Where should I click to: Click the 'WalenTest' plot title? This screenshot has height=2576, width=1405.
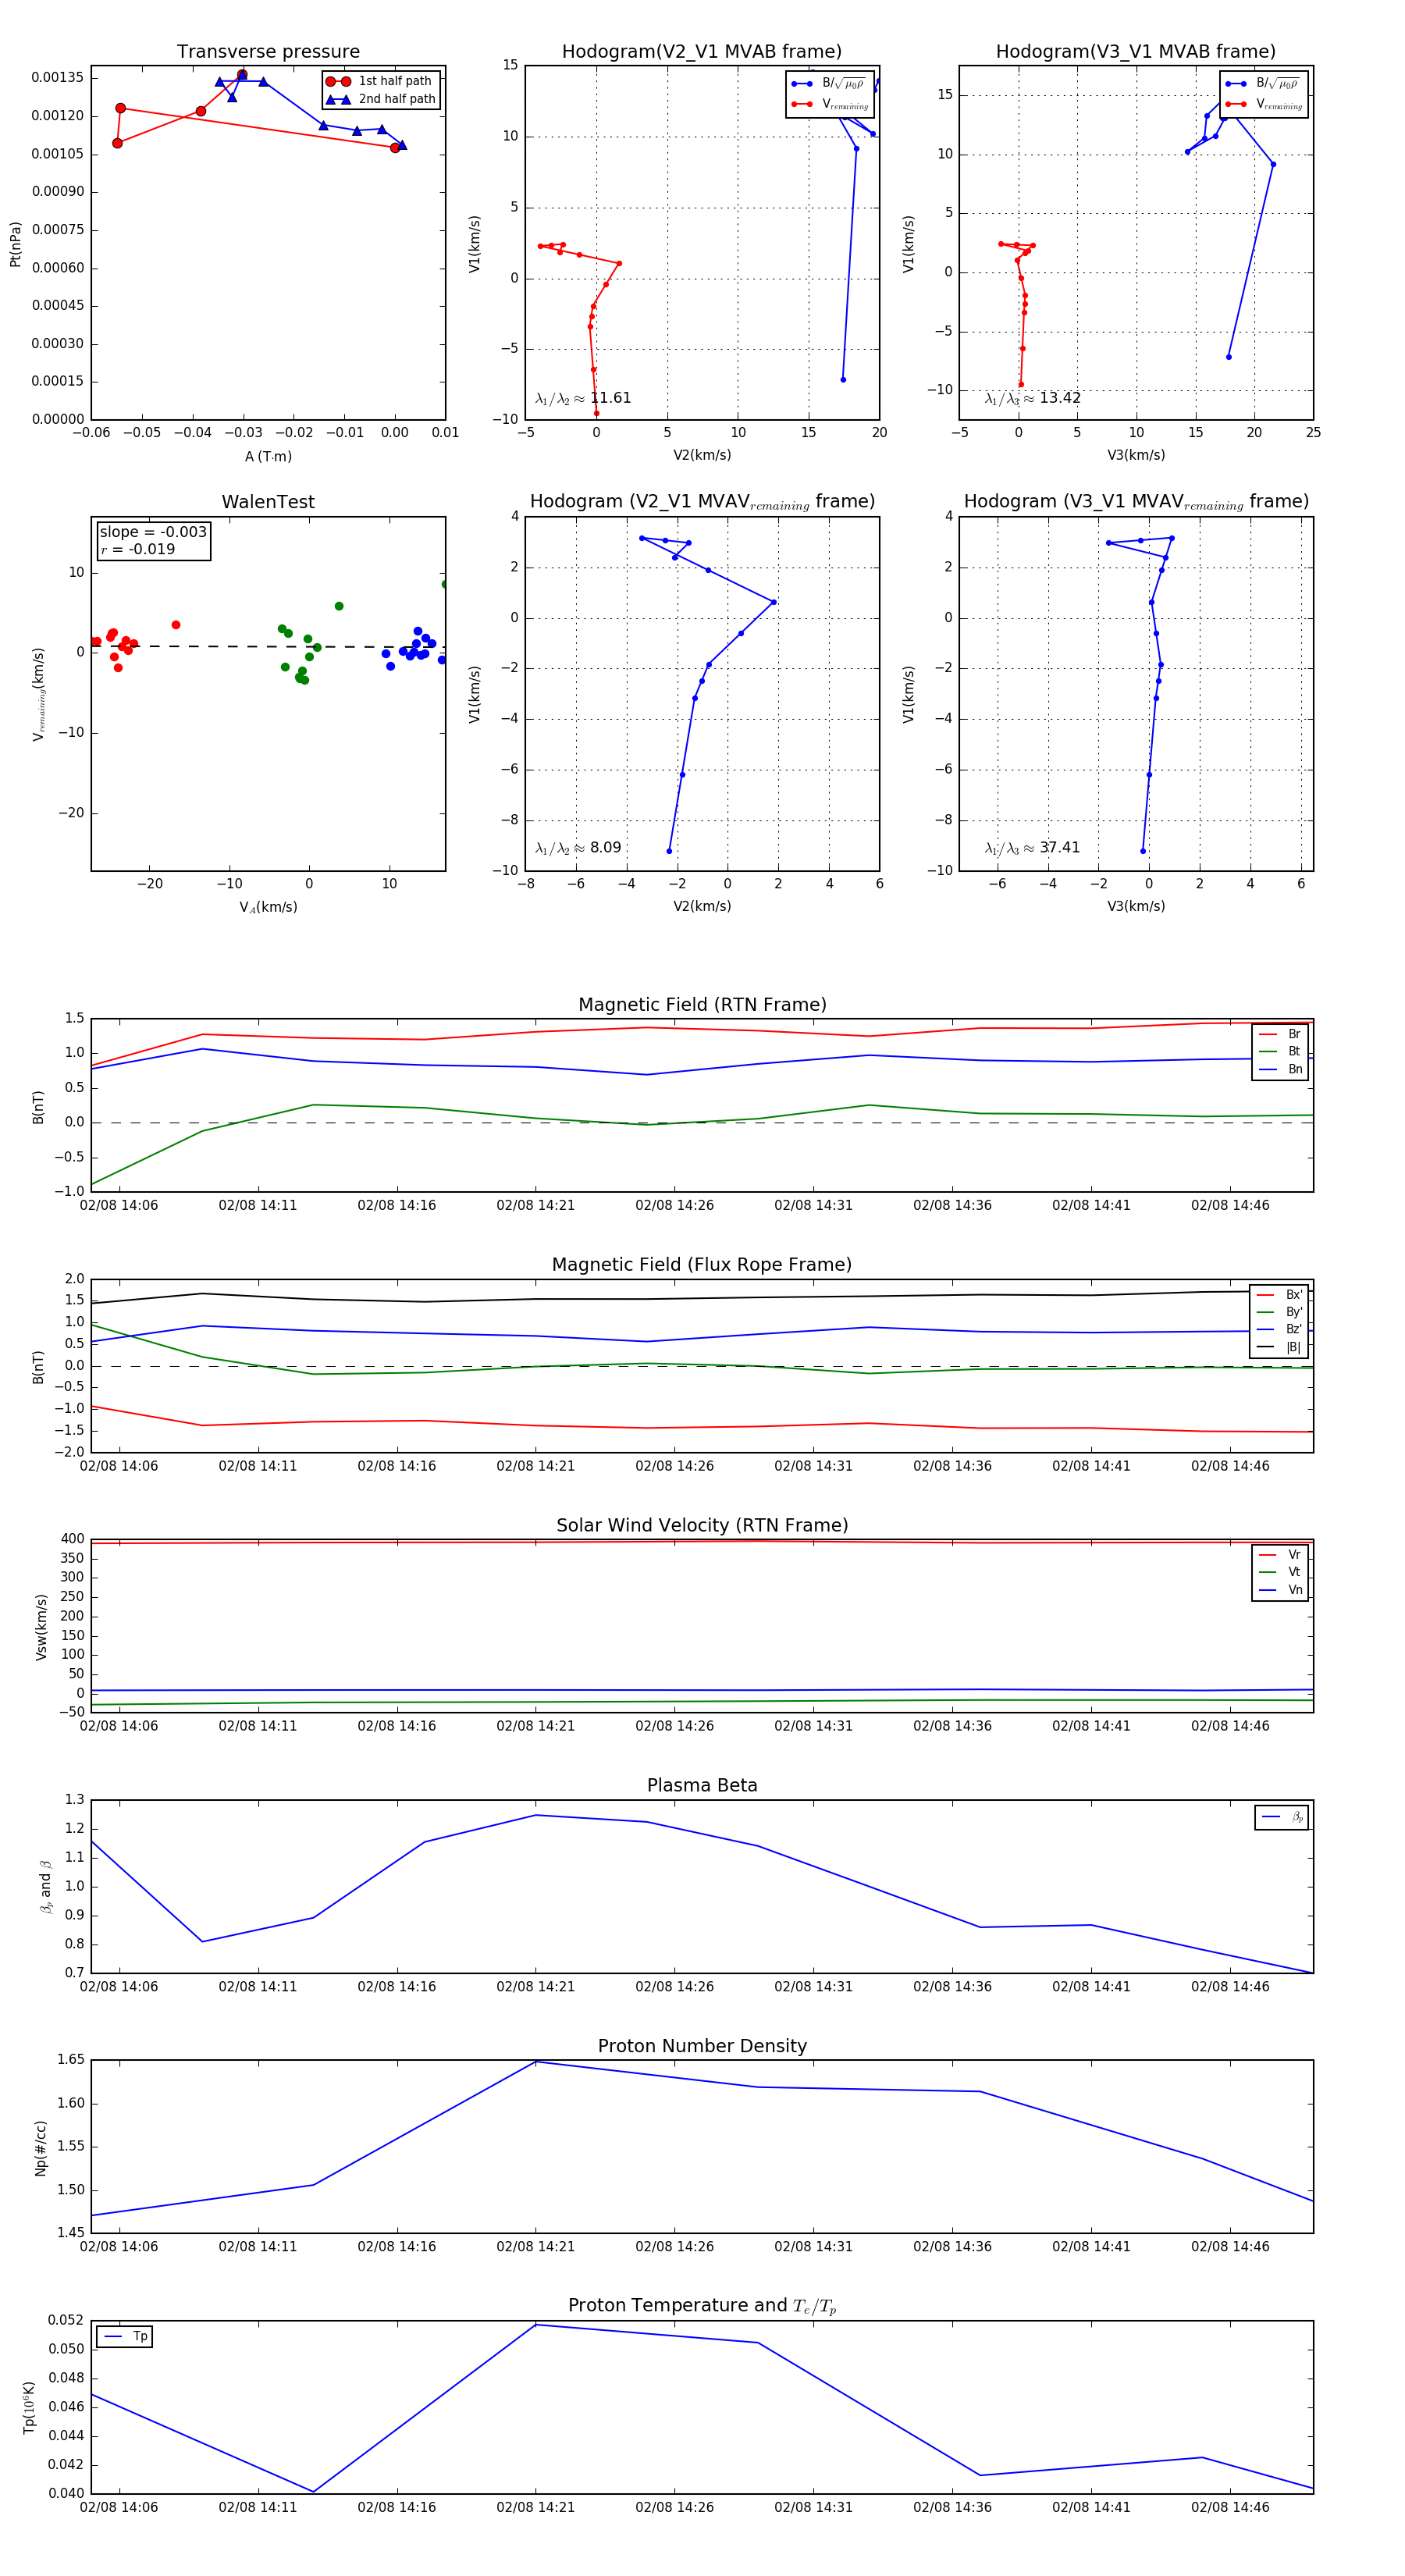tap(268, 502)
